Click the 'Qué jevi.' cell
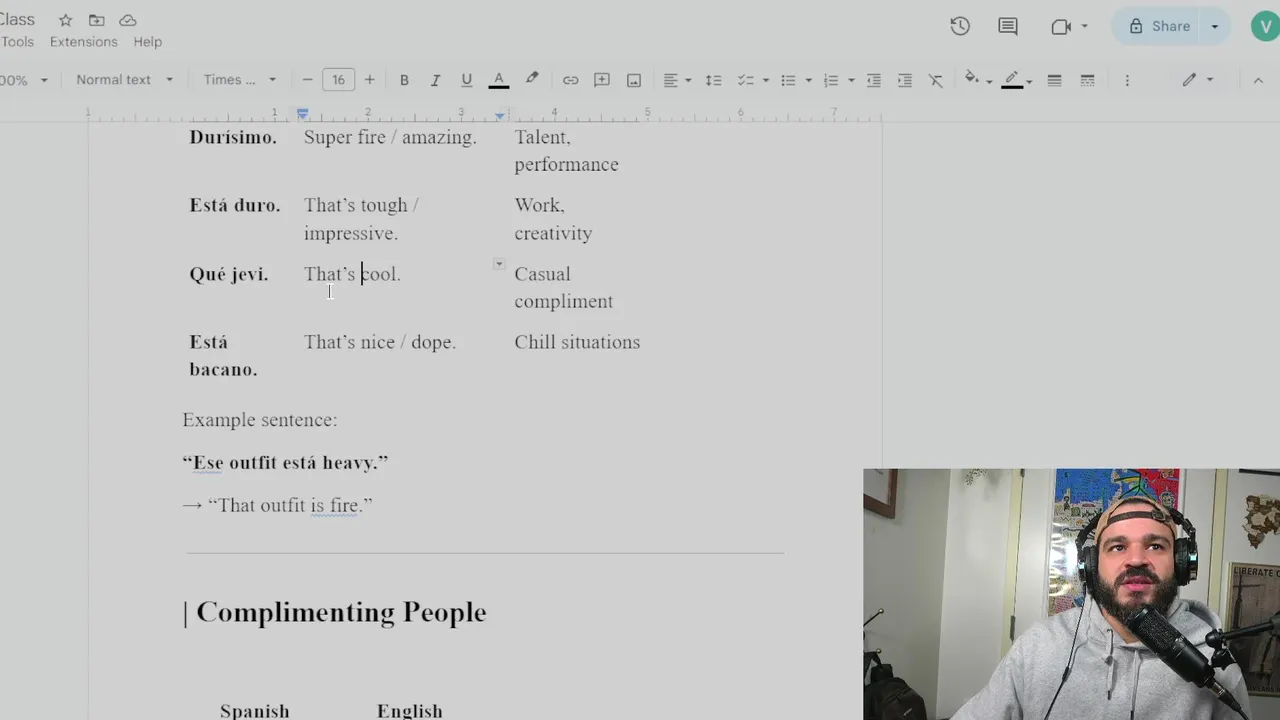Viewport: 1280px width, 720px height. pos(229,274)
